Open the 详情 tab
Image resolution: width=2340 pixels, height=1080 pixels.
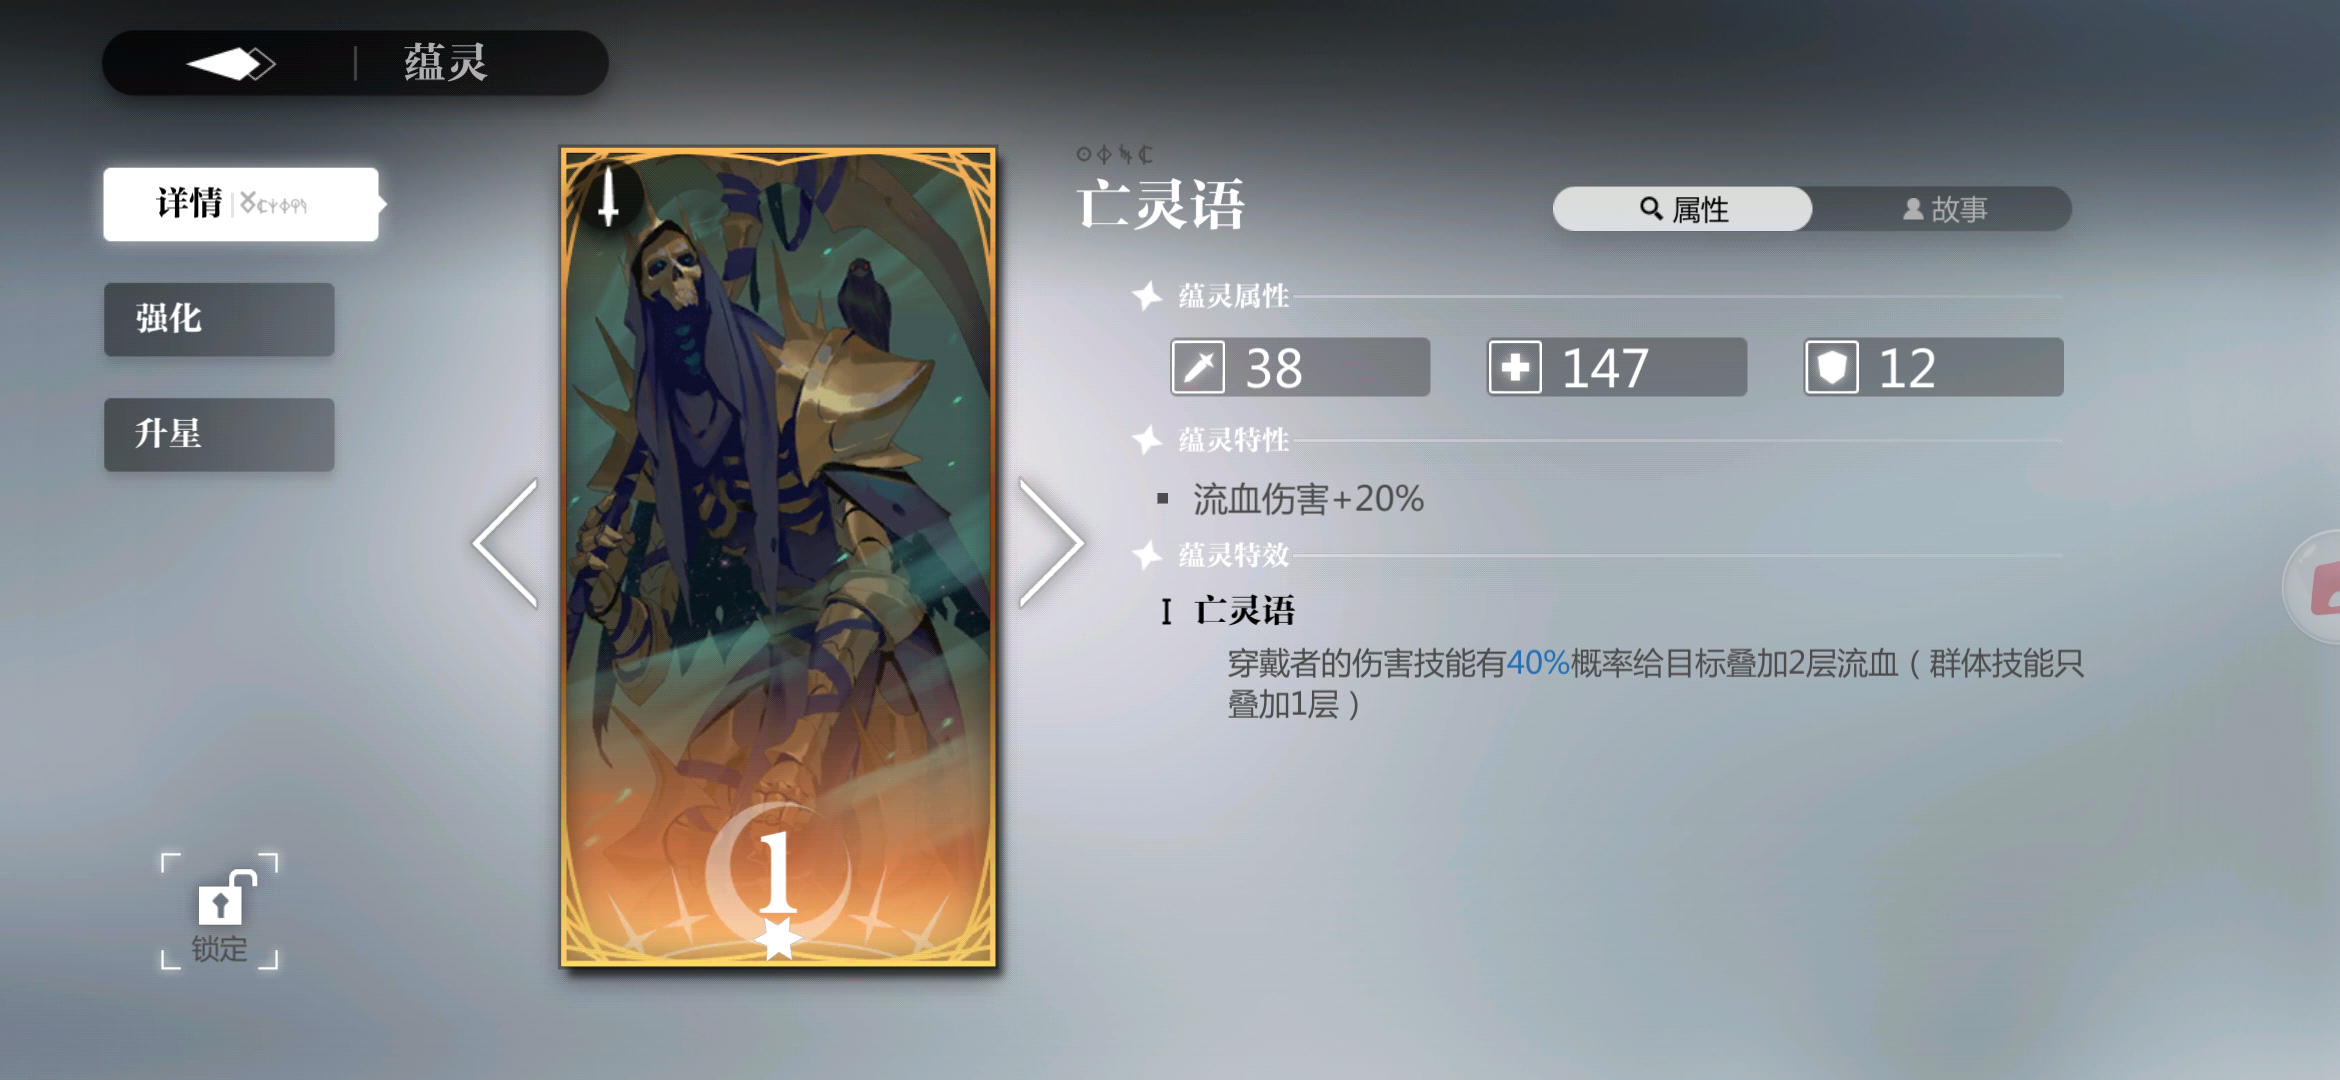pyautogui.click(x=241, y=204)
